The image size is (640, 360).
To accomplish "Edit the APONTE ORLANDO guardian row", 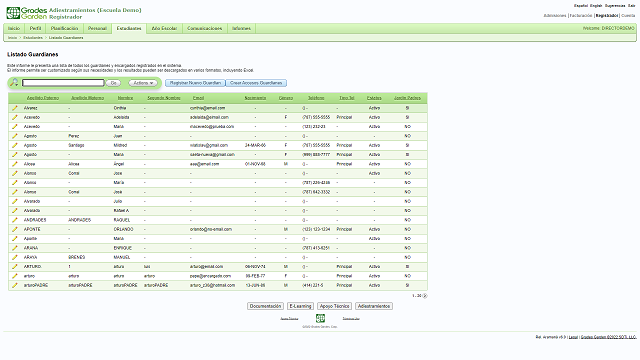I will click(x=15, y=229).
